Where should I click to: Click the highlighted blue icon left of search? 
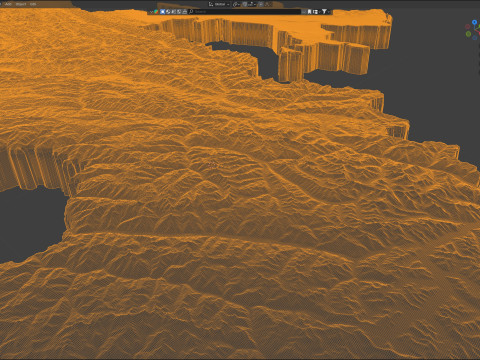[x=163, y=12]
